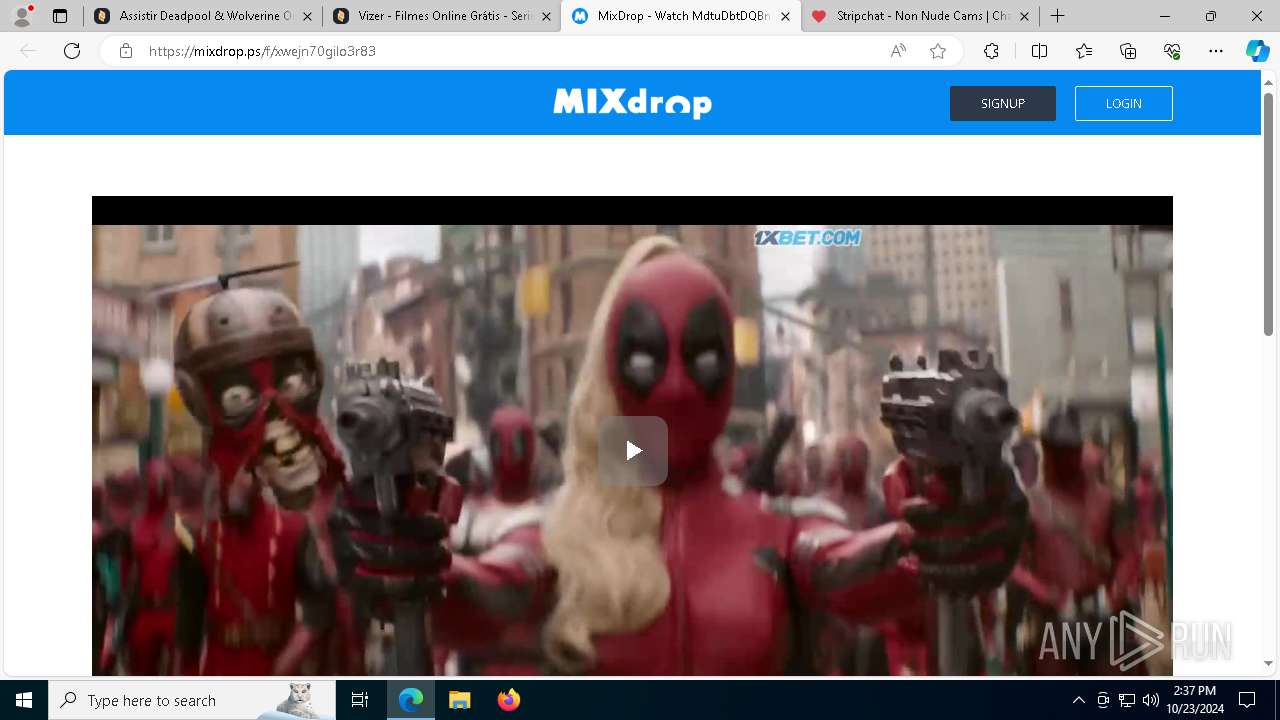
Task: Close the Vizer tab
Action: [x=546, y=16]
